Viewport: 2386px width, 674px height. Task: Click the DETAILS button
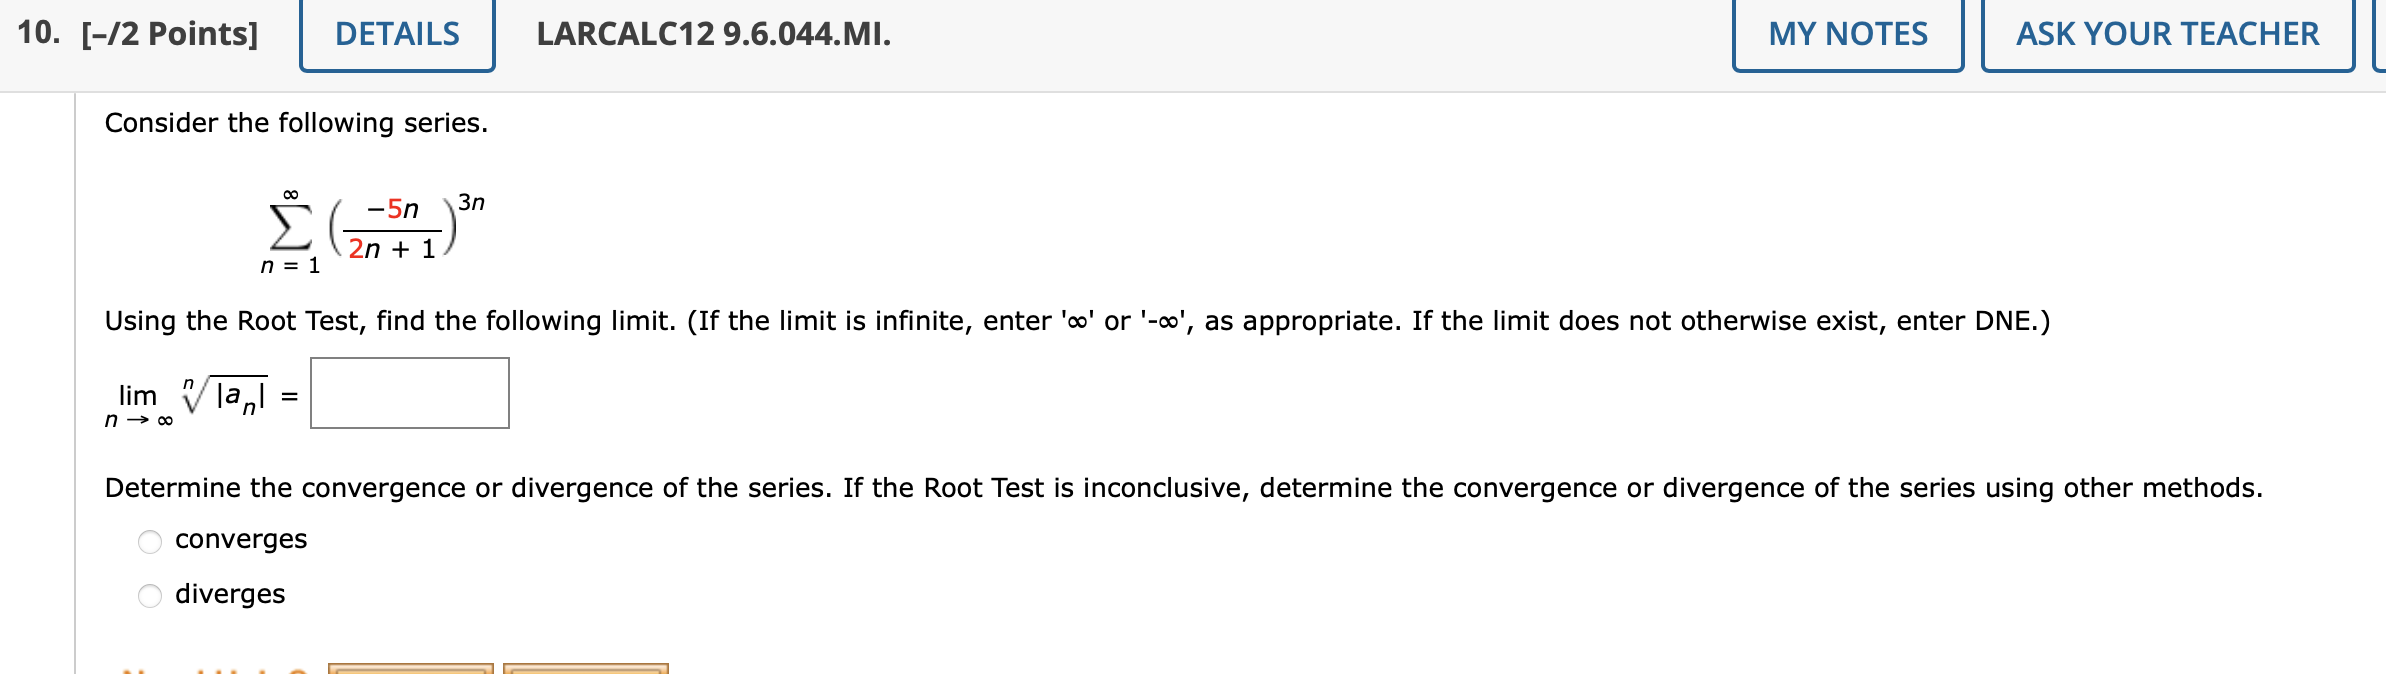point(396,35)
